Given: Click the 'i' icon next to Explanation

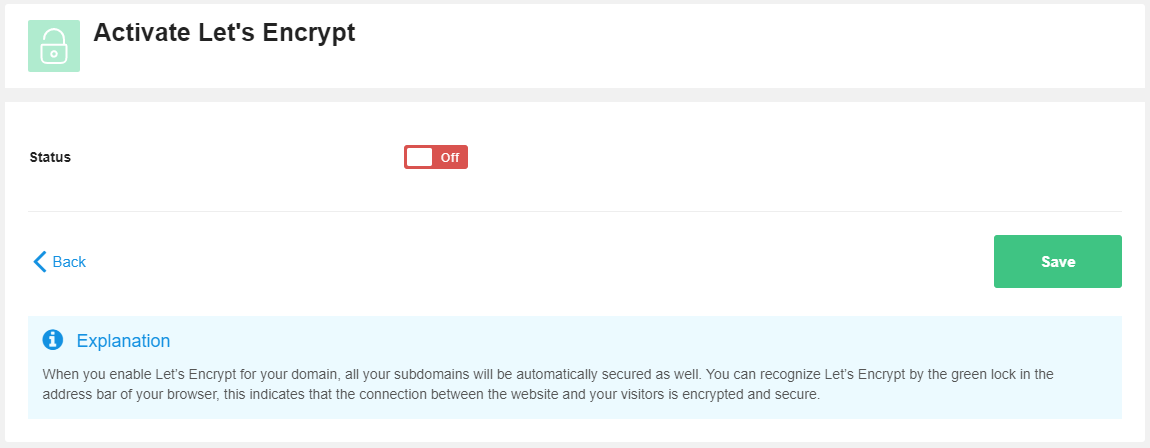Looking at the screenshot, I should [x=53, y=339].
